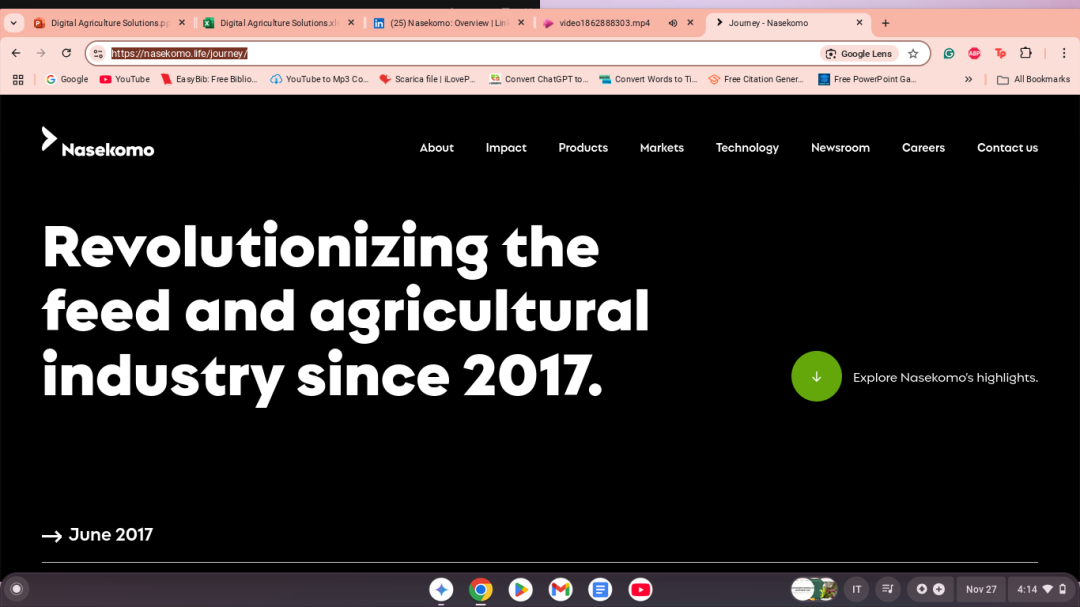Screen dimensions: 1080x607
Task: Open YouTube from the shelf
Action: point(640,589)
